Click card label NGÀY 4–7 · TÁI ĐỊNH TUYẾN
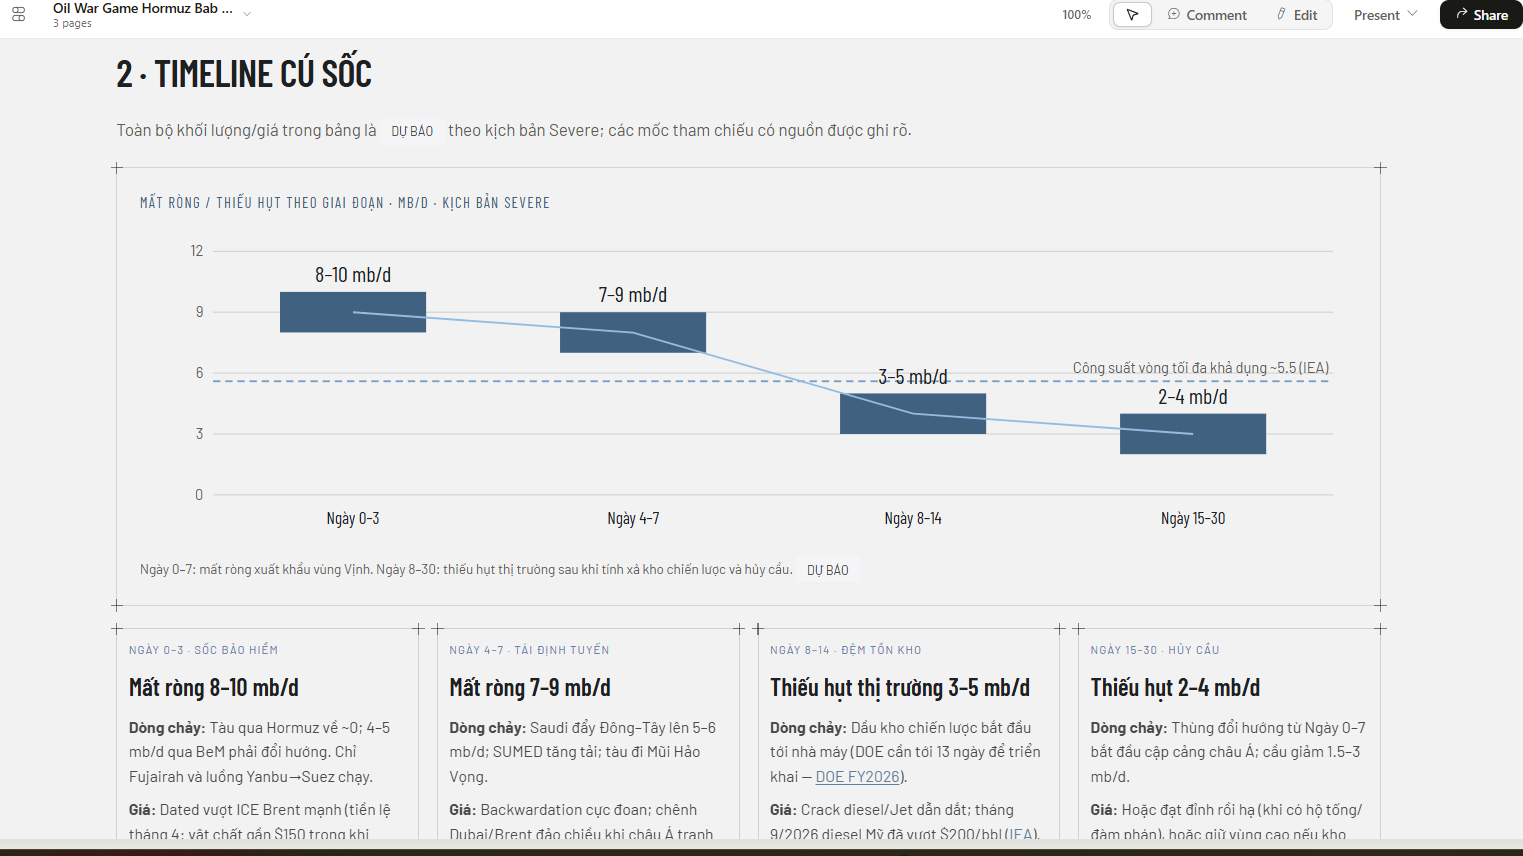1523x856 pixels. point(529,650)
